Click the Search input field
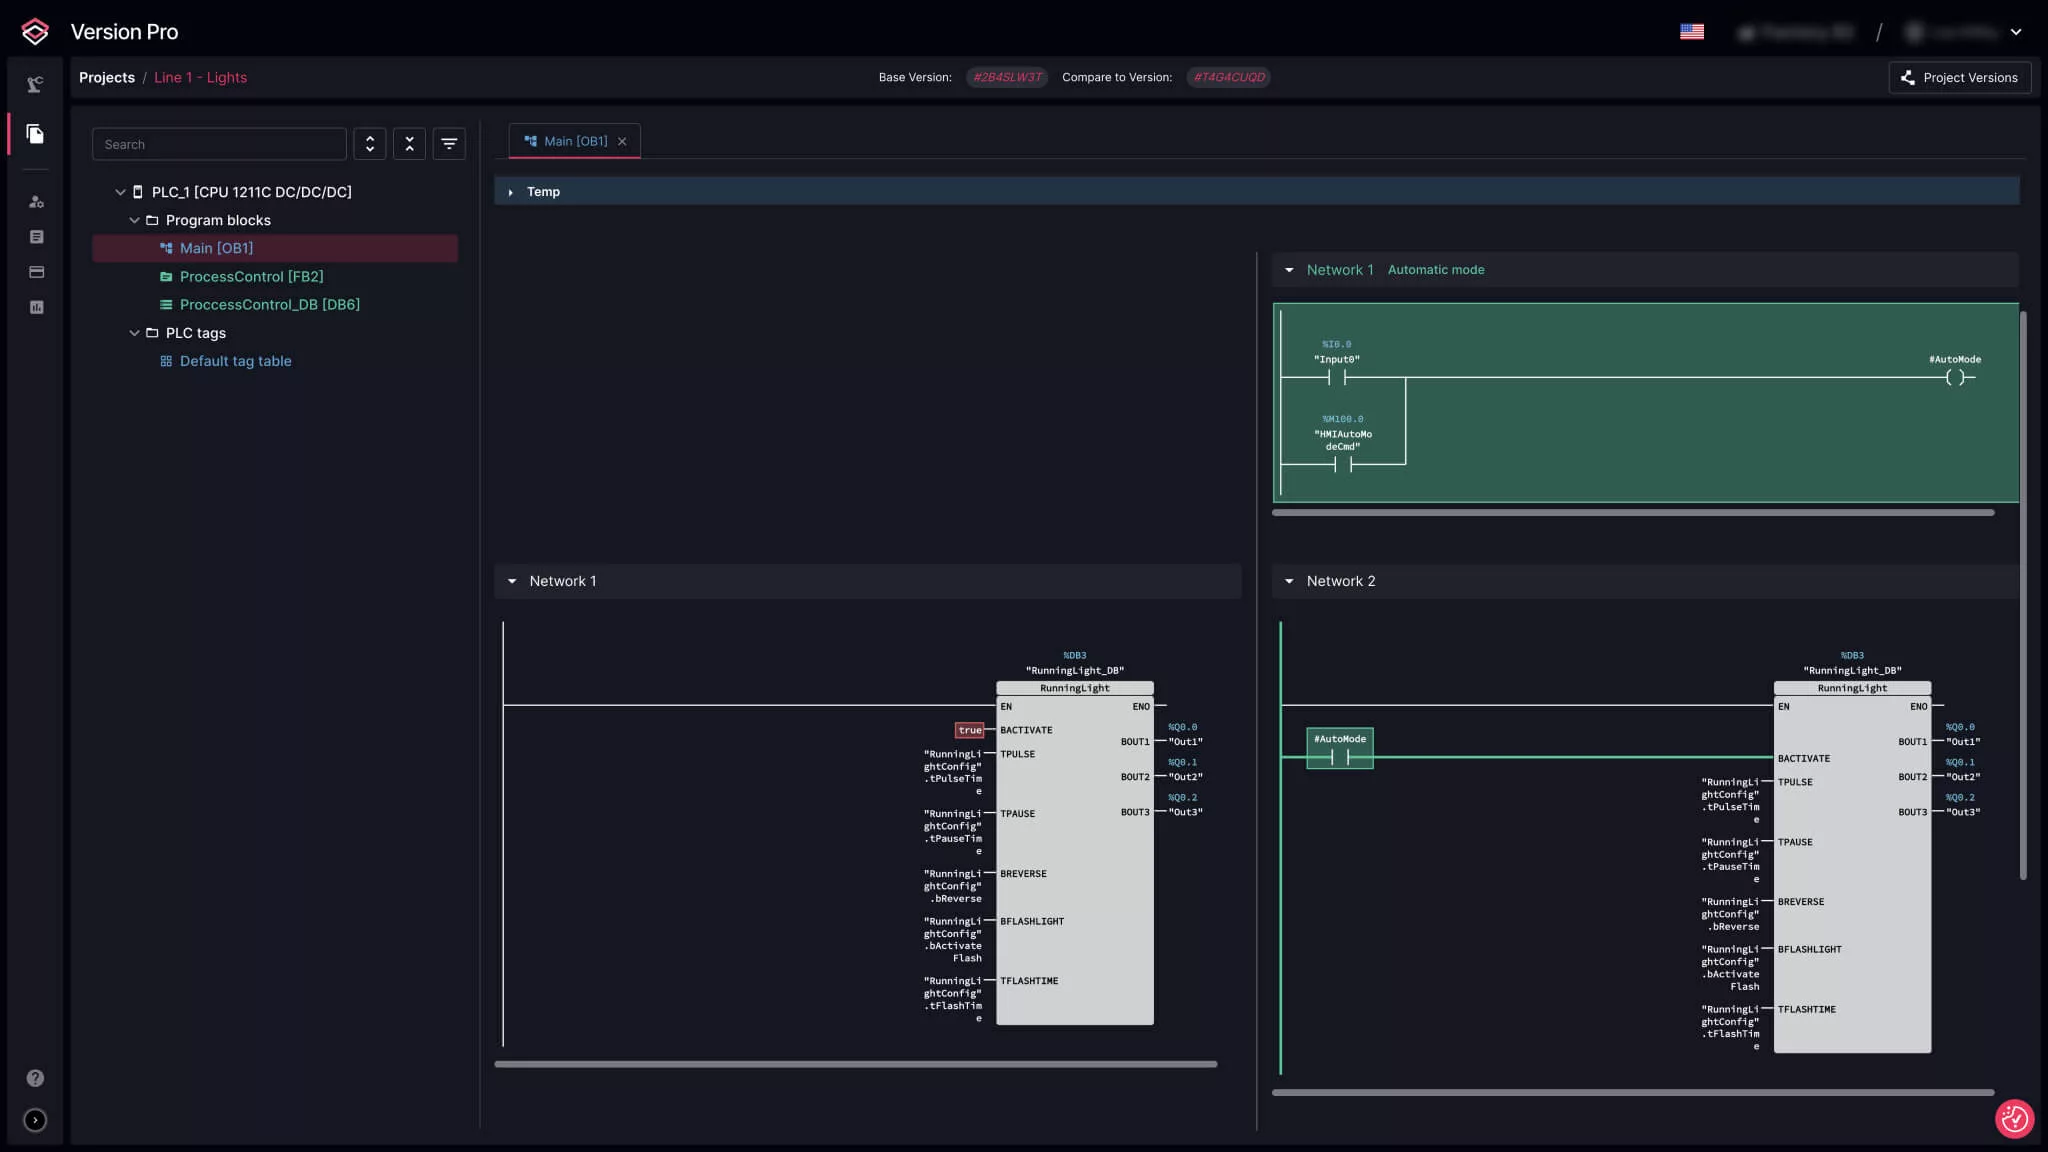Image resolution: width=2048 pixels, height=1152 pixels. (219, 144)
